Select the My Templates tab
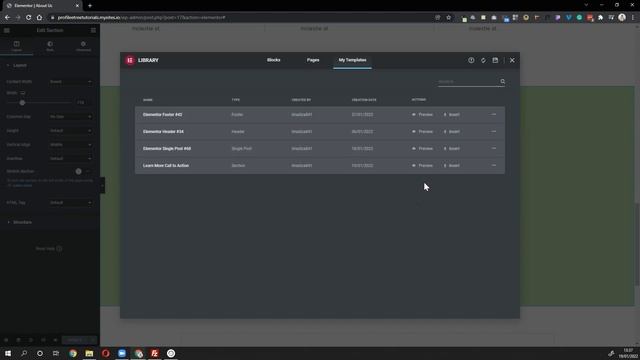Image resolution: width=640 pixels, height=360 pixels. (352, 60)
